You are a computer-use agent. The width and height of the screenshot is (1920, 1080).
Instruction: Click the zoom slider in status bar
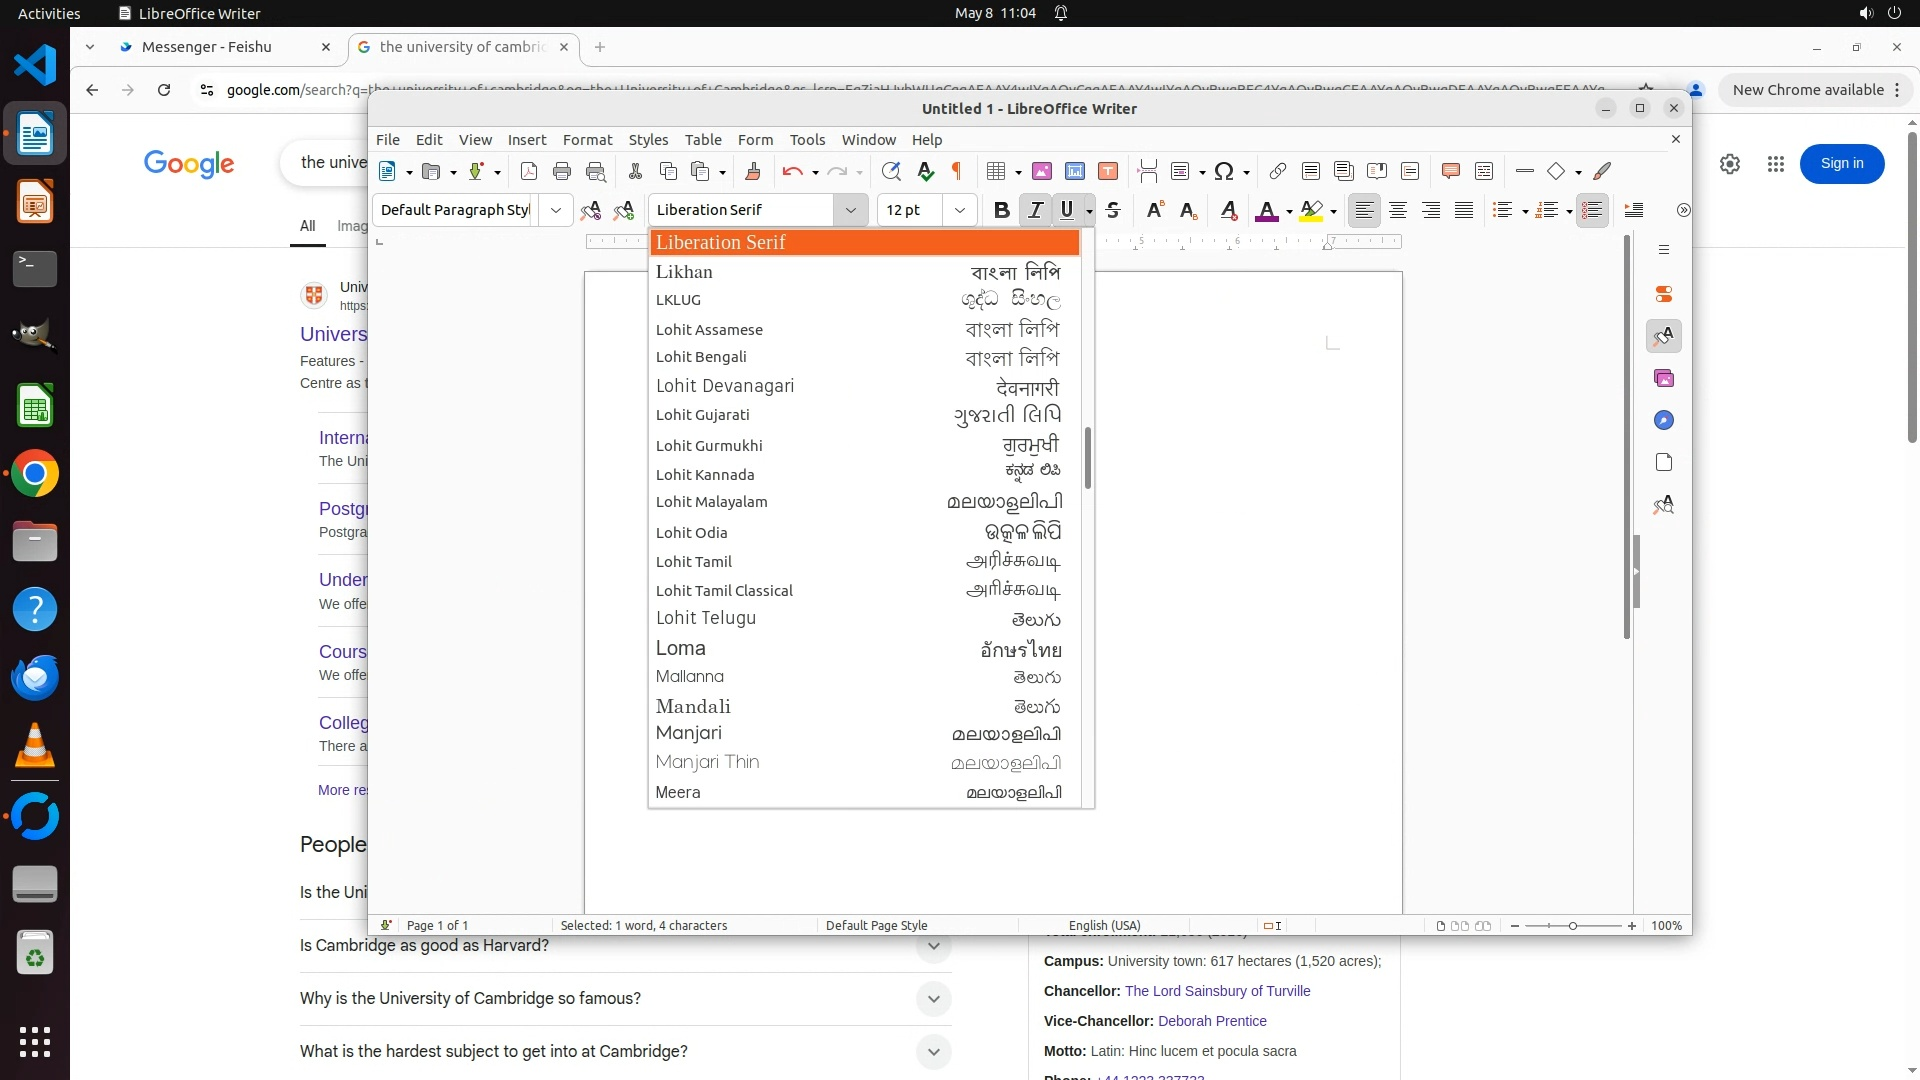click(x=1572, y=926)
